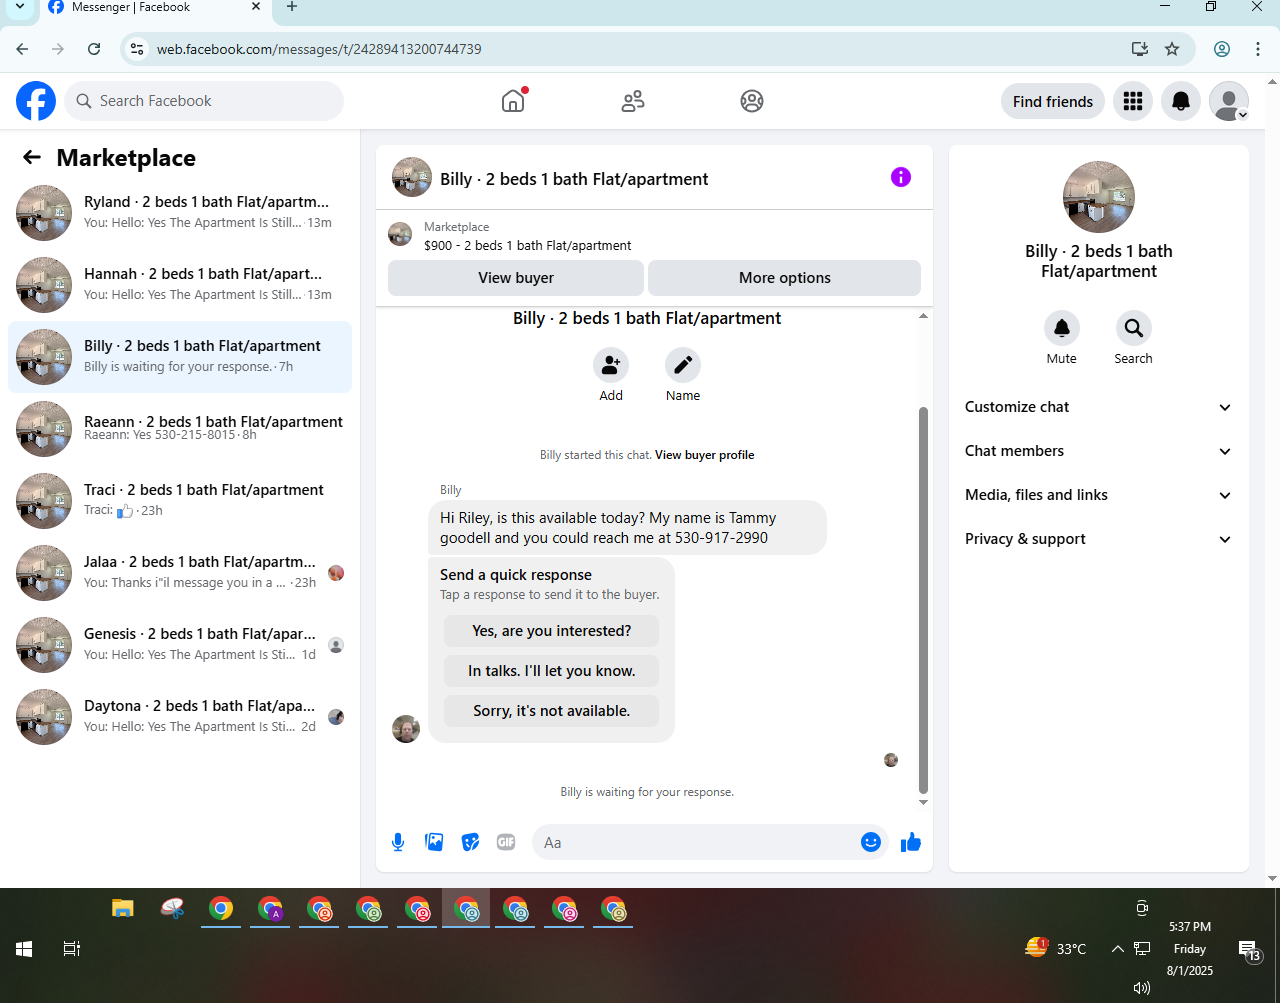The image size is (1280, 1003).
Task: Open the Friends icon in top navigation
Action: (633, 101)
